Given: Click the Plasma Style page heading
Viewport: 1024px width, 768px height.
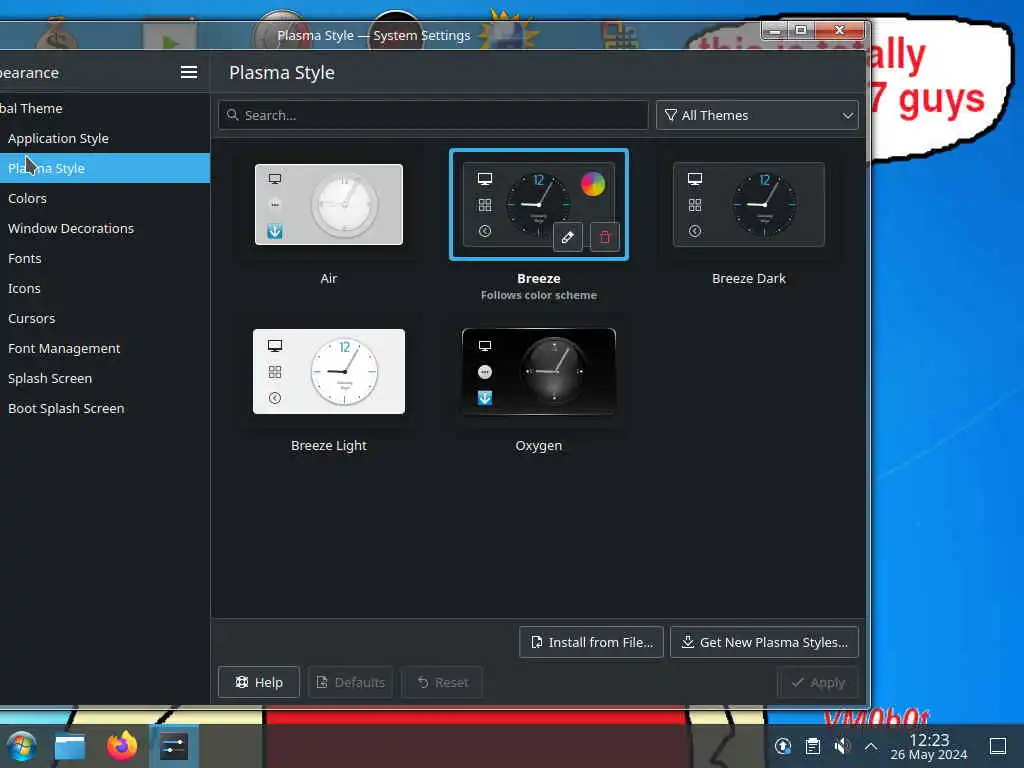Looking at the screenshot, I should 281,72.
